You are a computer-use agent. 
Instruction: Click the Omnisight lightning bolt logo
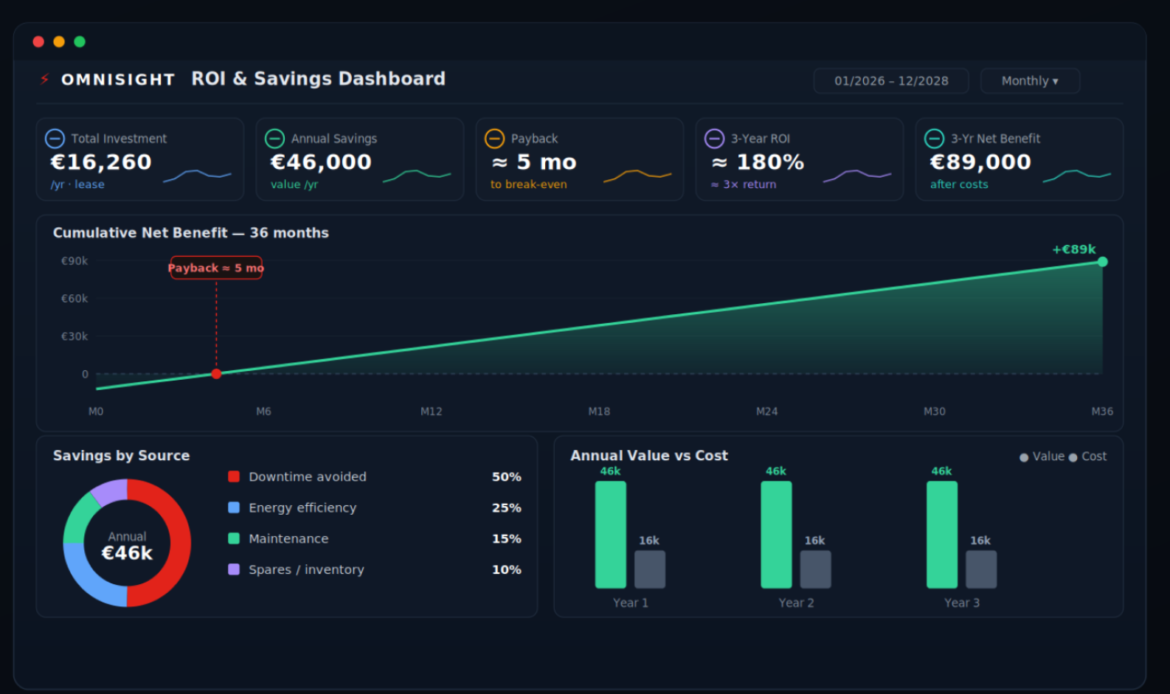pos(45,79)
